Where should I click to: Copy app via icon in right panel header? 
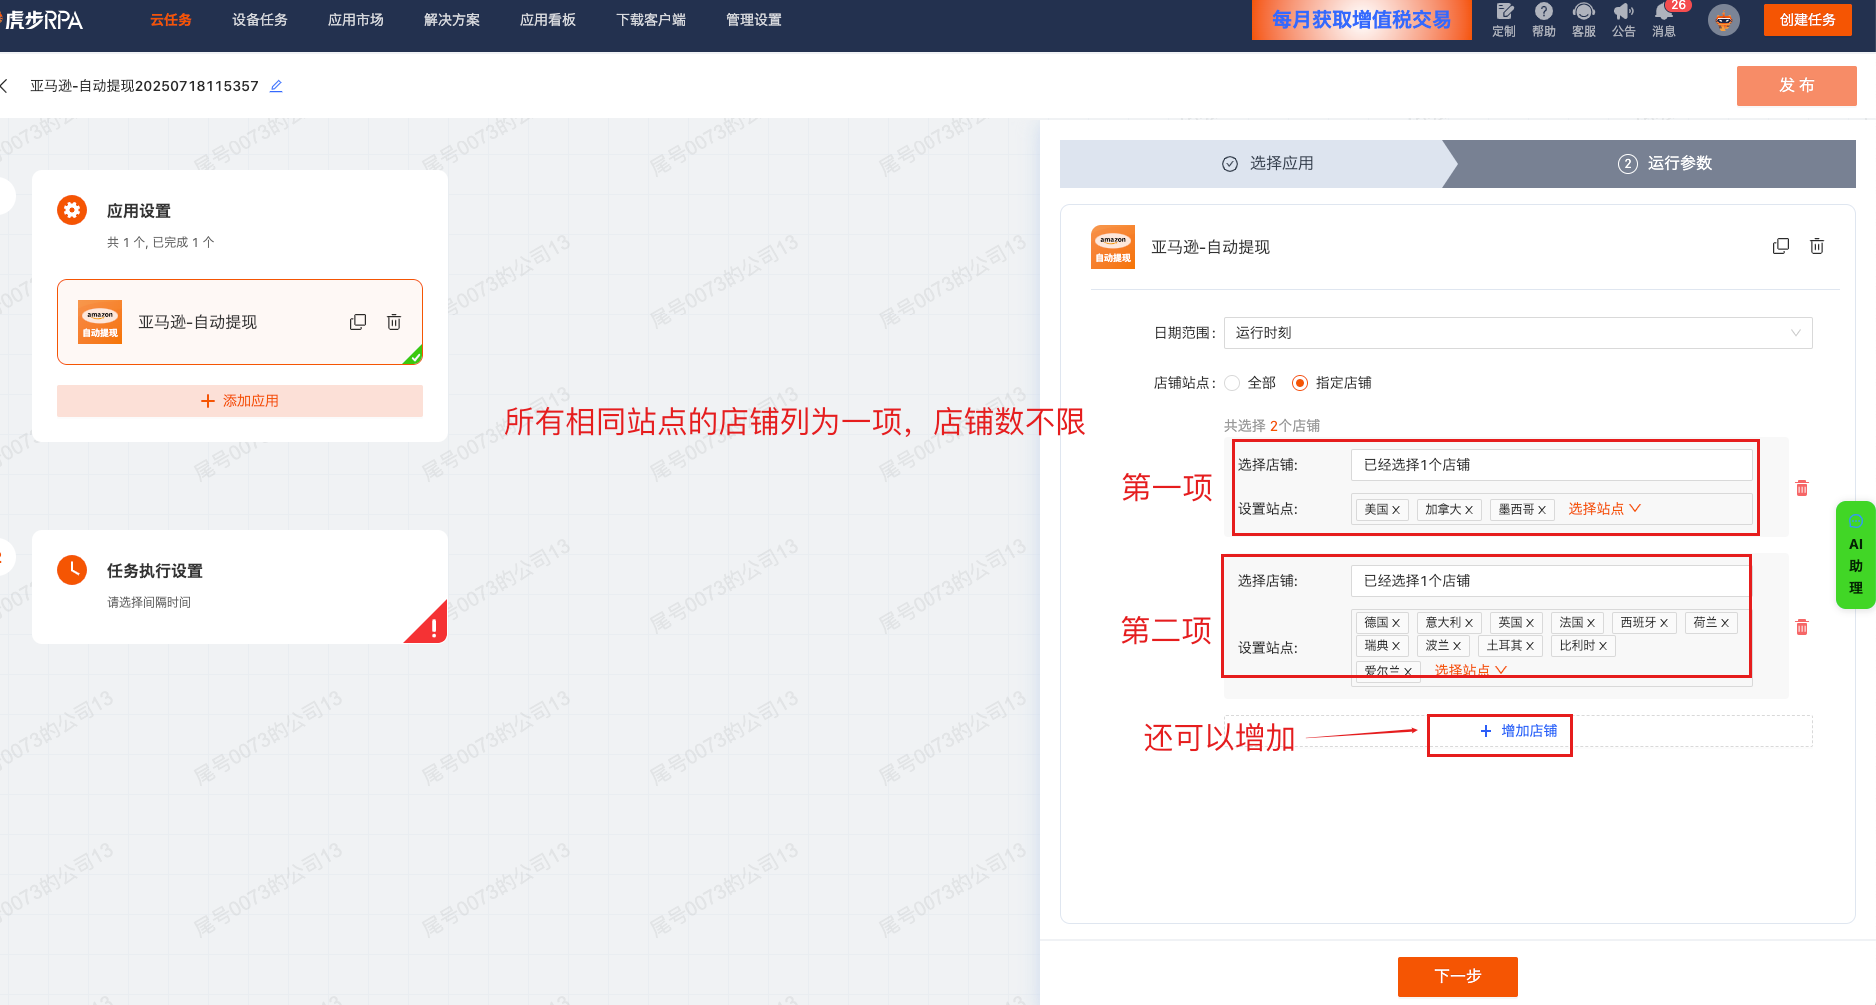(1781, 246)
